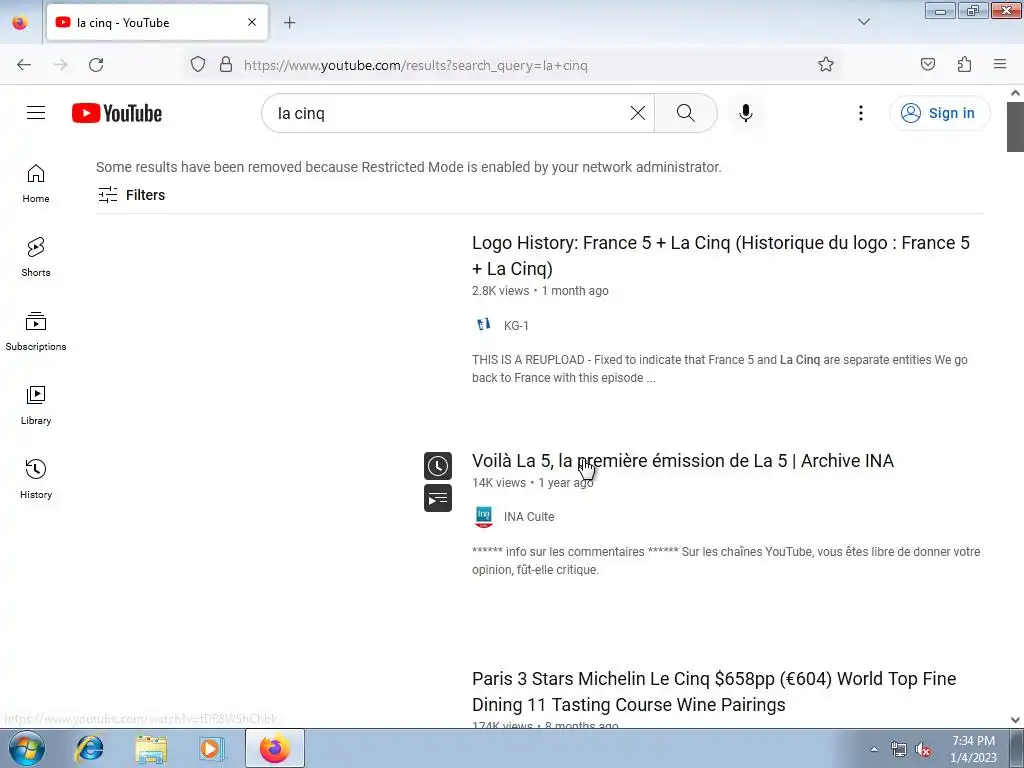
Task: Visit INA Culte channel name
Action: pyautogui.click(x=529, y=517)
